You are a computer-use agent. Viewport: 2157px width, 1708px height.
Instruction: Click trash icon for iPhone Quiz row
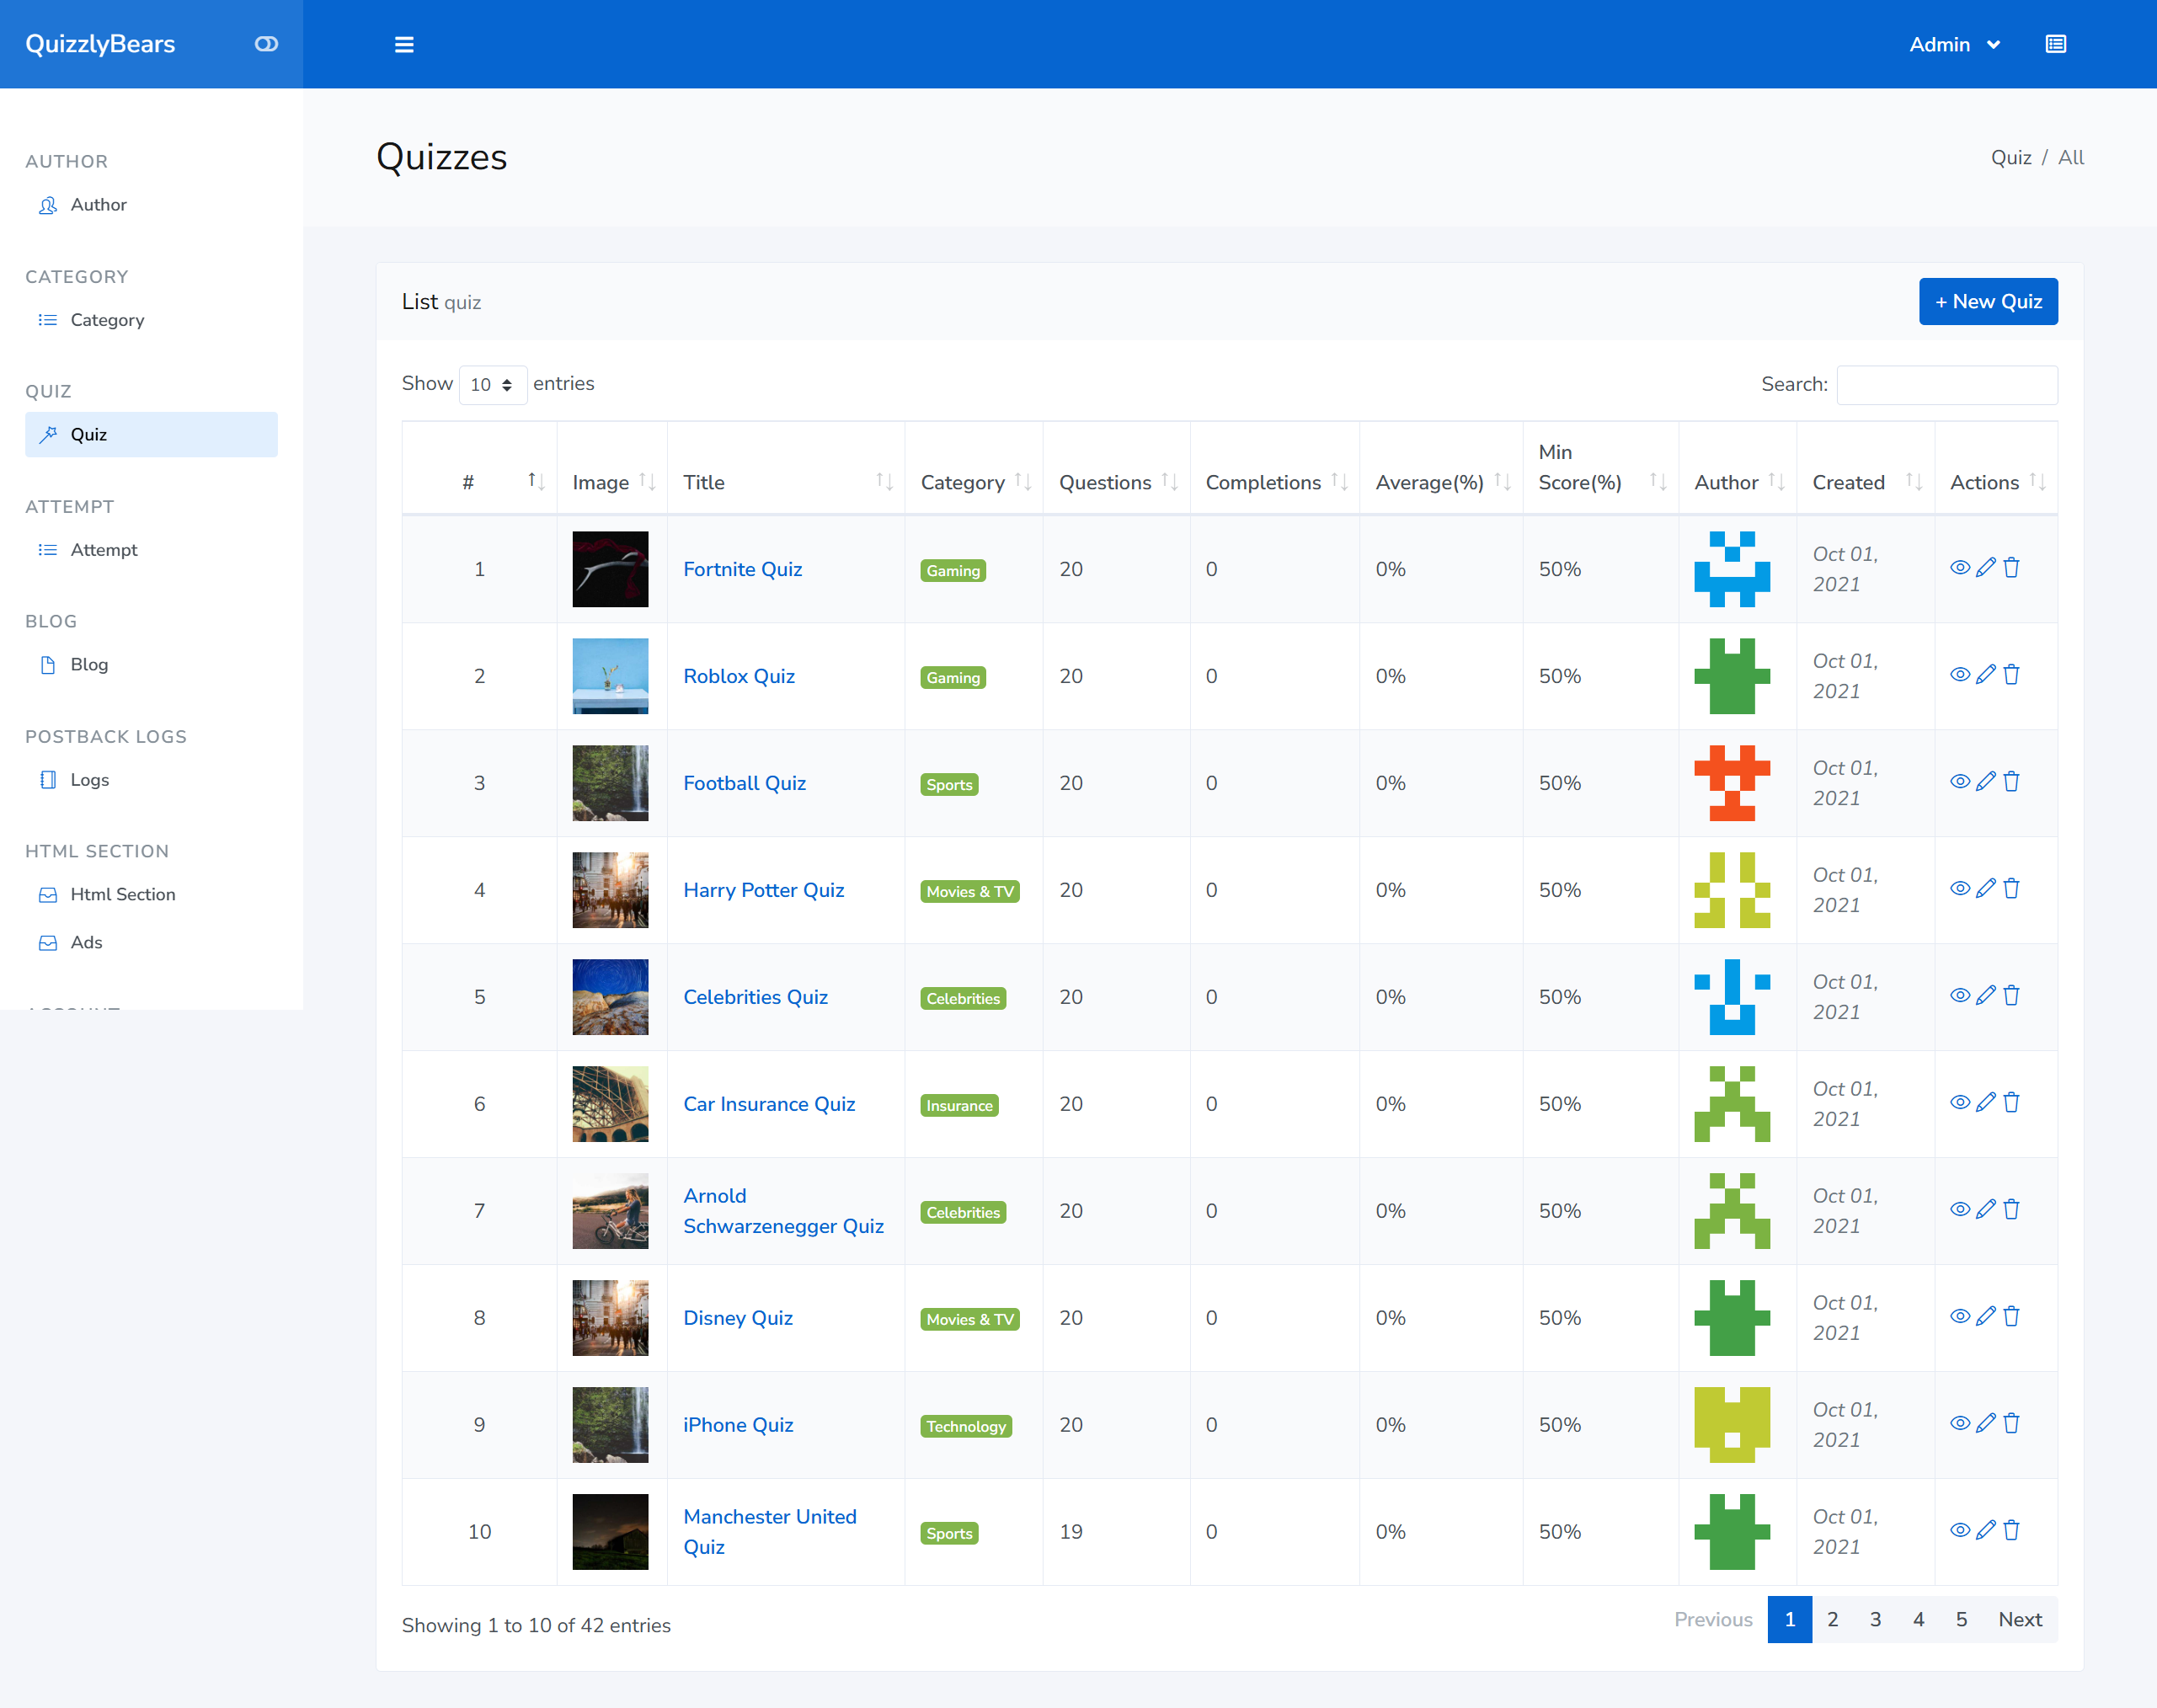[2012, 1423]
